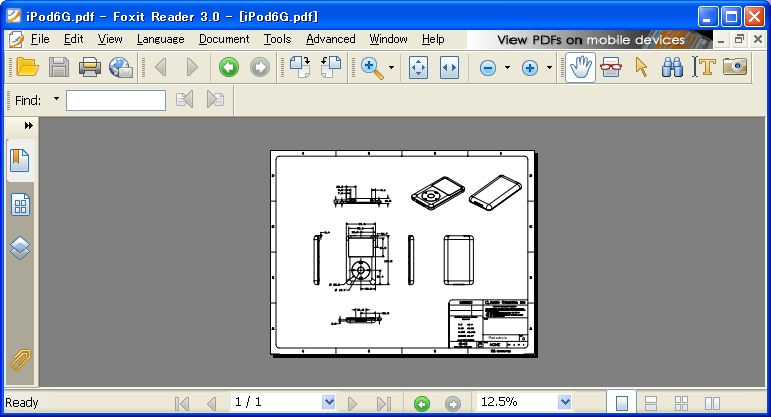Go to next page in status bar
771x417 pixels.
(x=352, y=403)
